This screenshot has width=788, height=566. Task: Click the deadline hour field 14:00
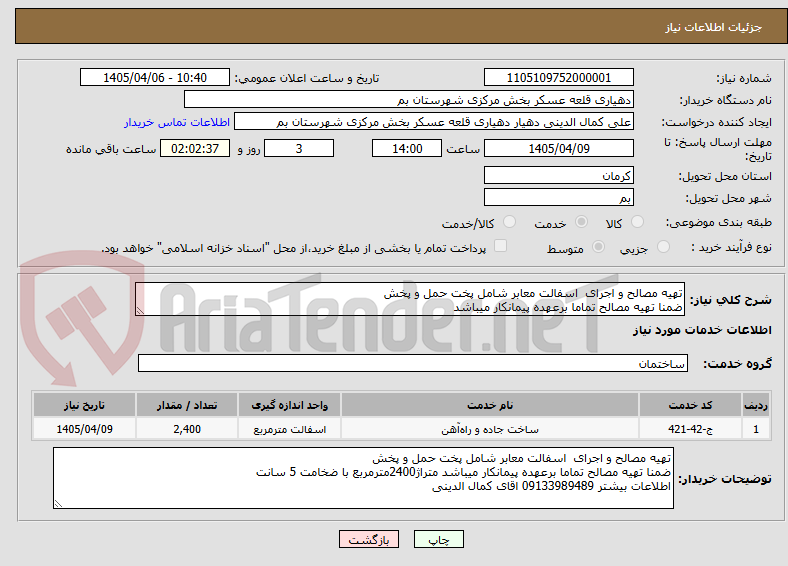[407, 148]
